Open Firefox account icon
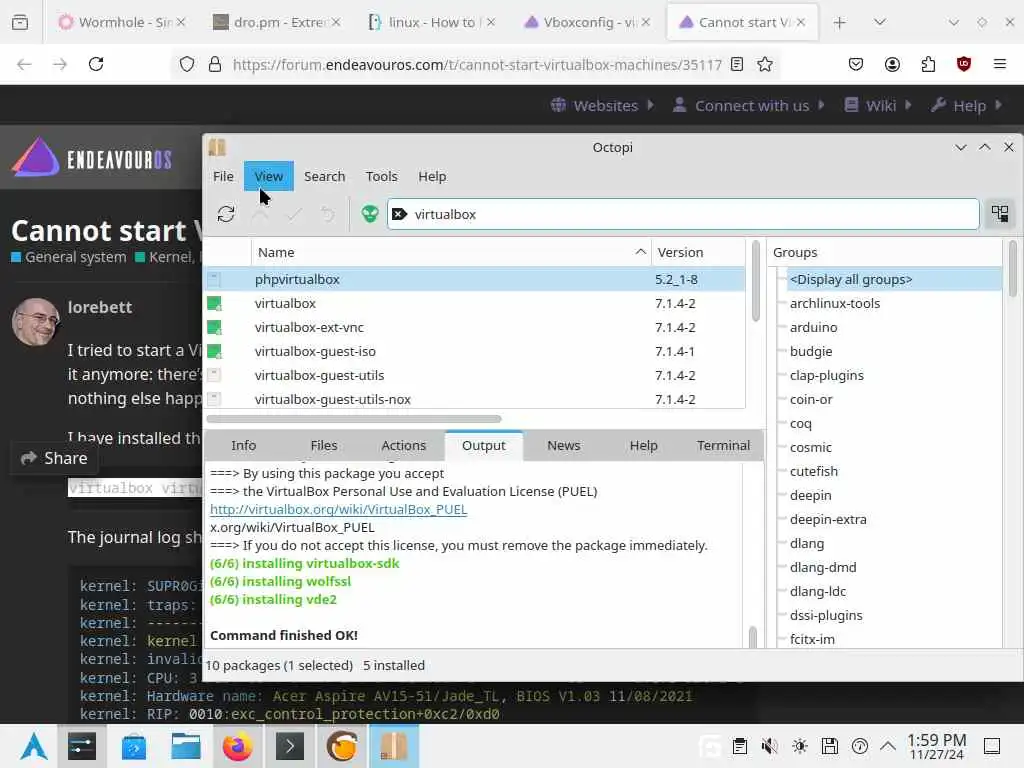This screenshot has height=768, width=1024. [x=892, y=64]
